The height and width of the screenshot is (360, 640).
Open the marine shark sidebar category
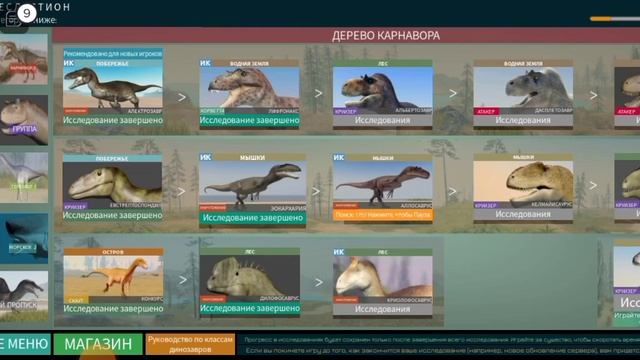tap(24, 238)
